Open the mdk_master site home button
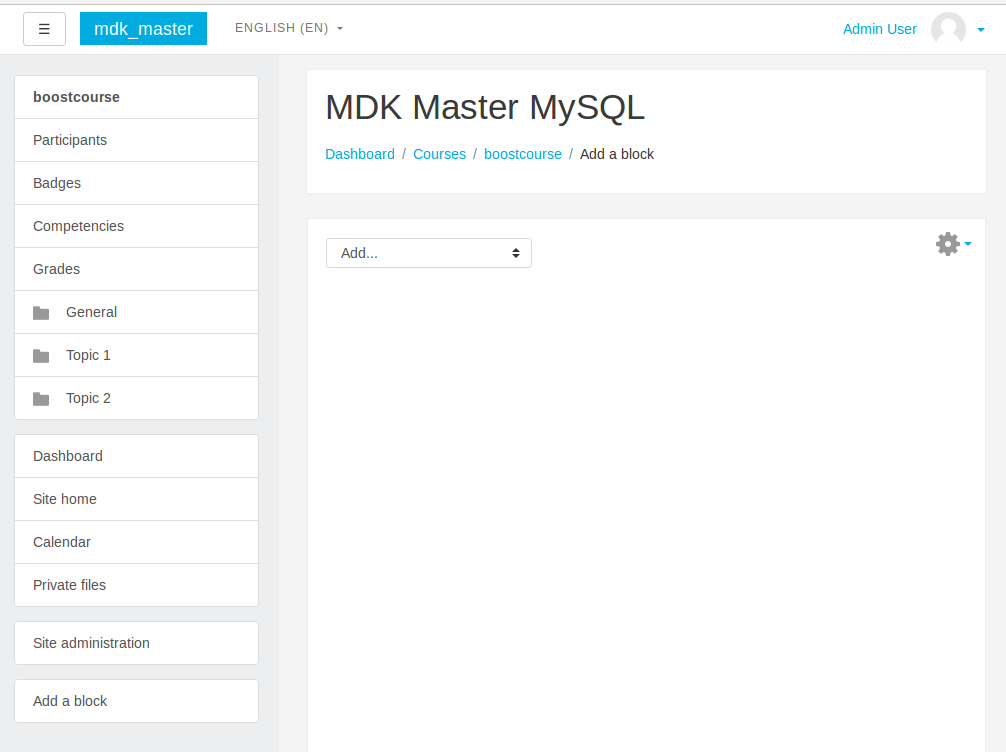 click(x=143, y=29)
